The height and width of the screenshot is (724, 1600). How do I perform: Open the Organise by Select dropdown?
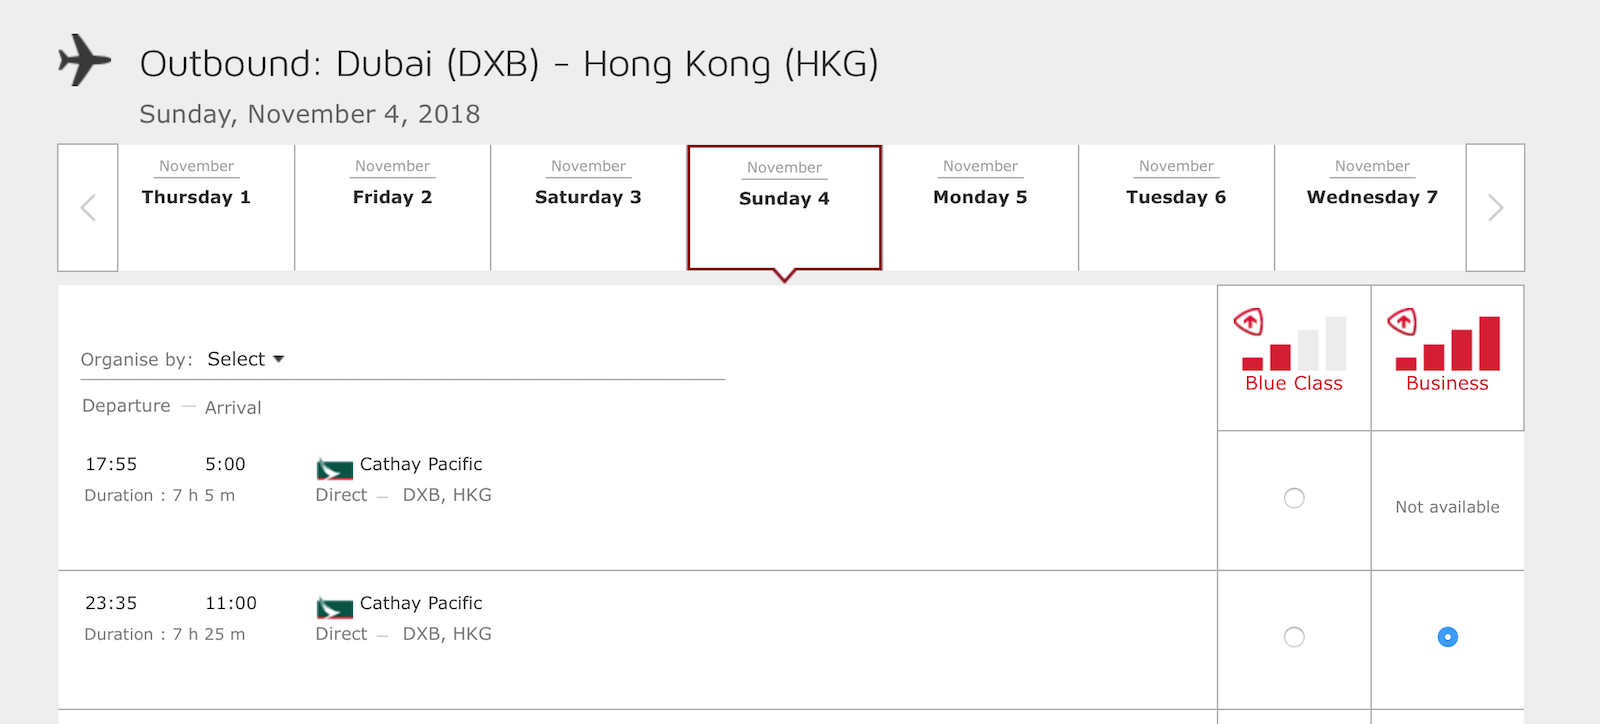(x=246, y=359)
